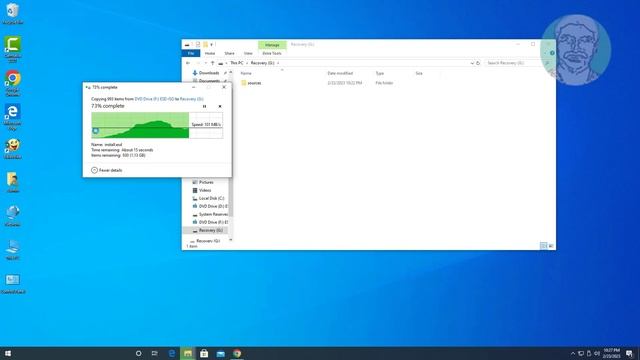The height and width of the screenshot is (360, 640).
Task: Open the Drive Tools tab
Action: coord(272,53)
